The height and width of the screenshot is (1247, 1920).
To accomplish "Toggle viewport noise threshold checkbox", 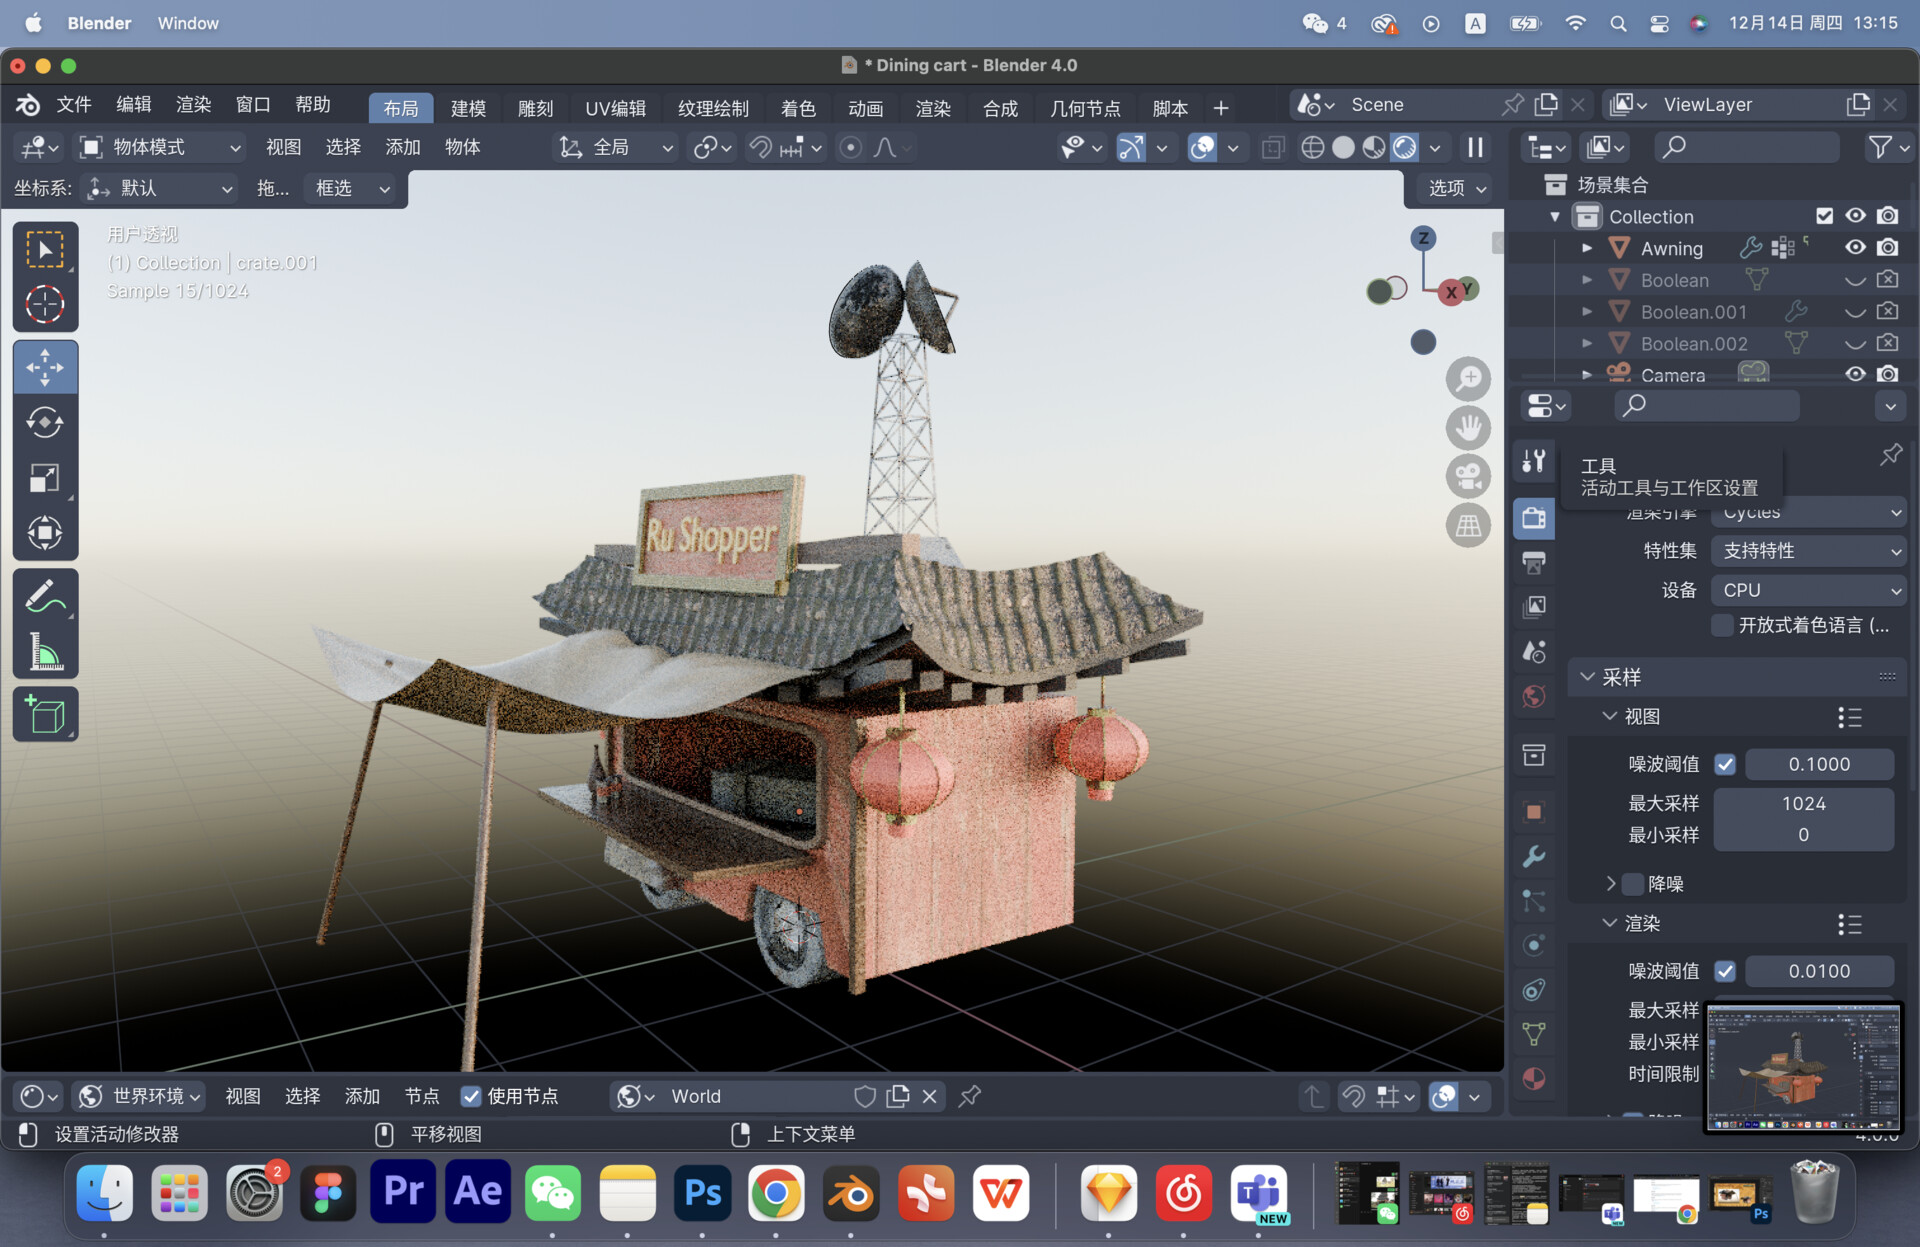I will [1725, 765].
